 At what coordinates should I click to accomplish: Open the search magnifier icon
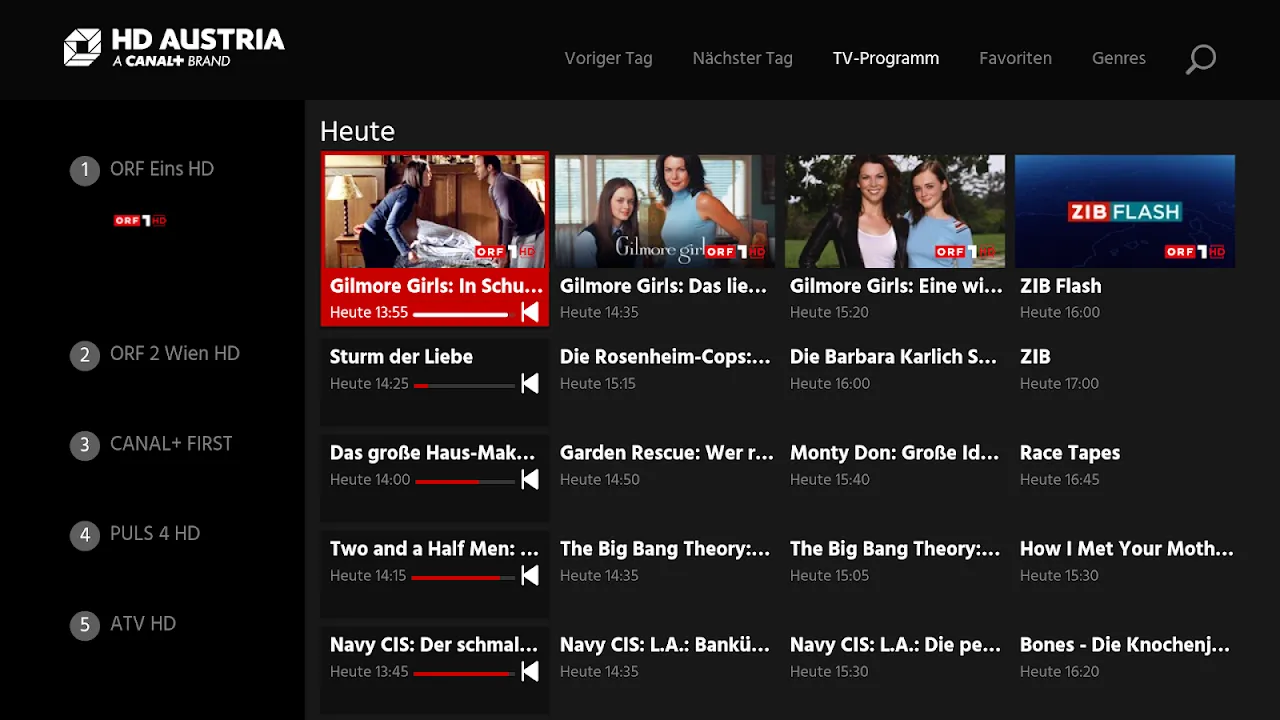[x=1201, y=59]
